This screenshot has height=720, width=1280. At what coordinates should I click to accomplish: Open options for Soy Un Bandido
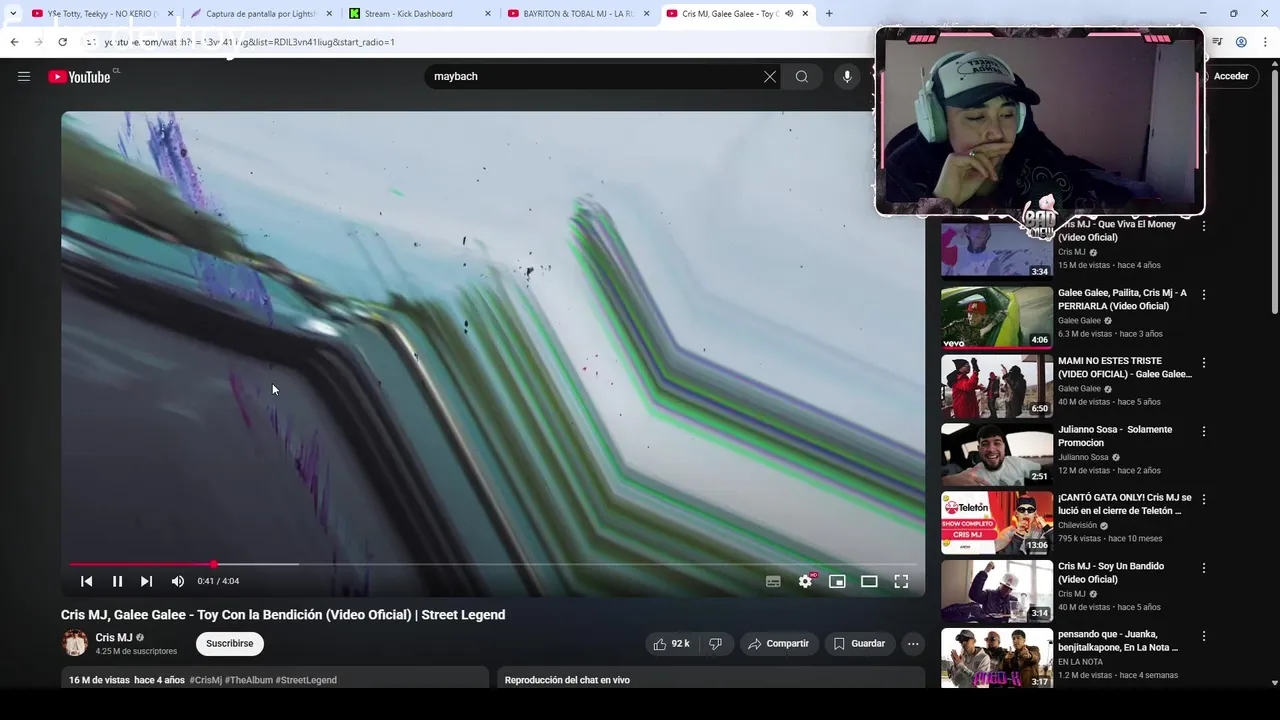(1204, 568)
